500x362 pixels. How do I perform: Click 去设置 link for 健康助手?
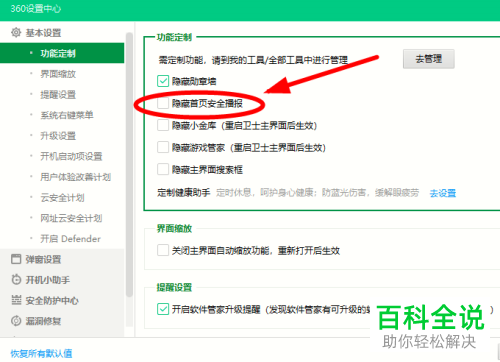(443, 193)
